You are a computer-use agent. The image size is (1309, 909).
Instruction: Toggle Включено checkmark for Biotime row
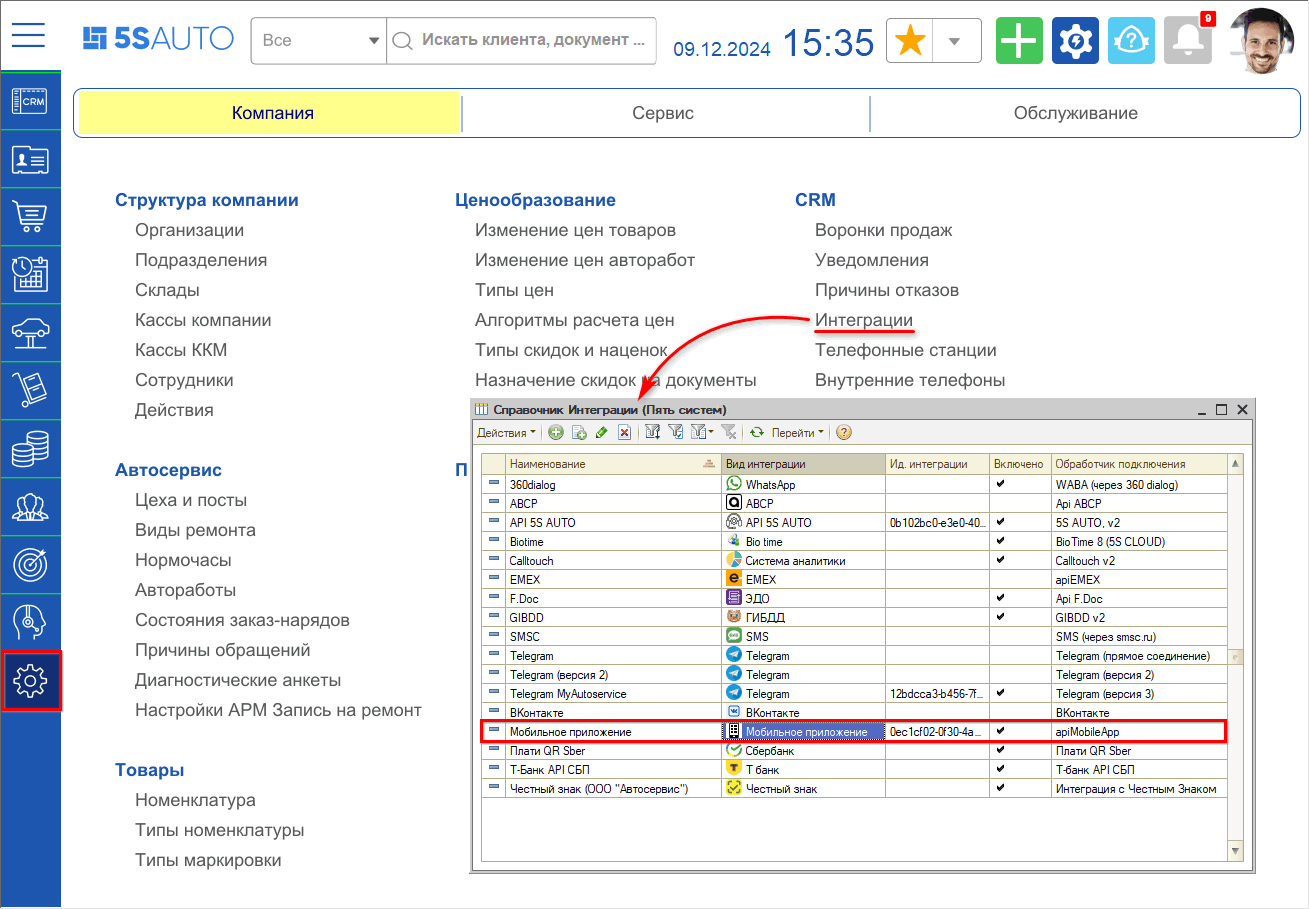(x=1001, y=541)
